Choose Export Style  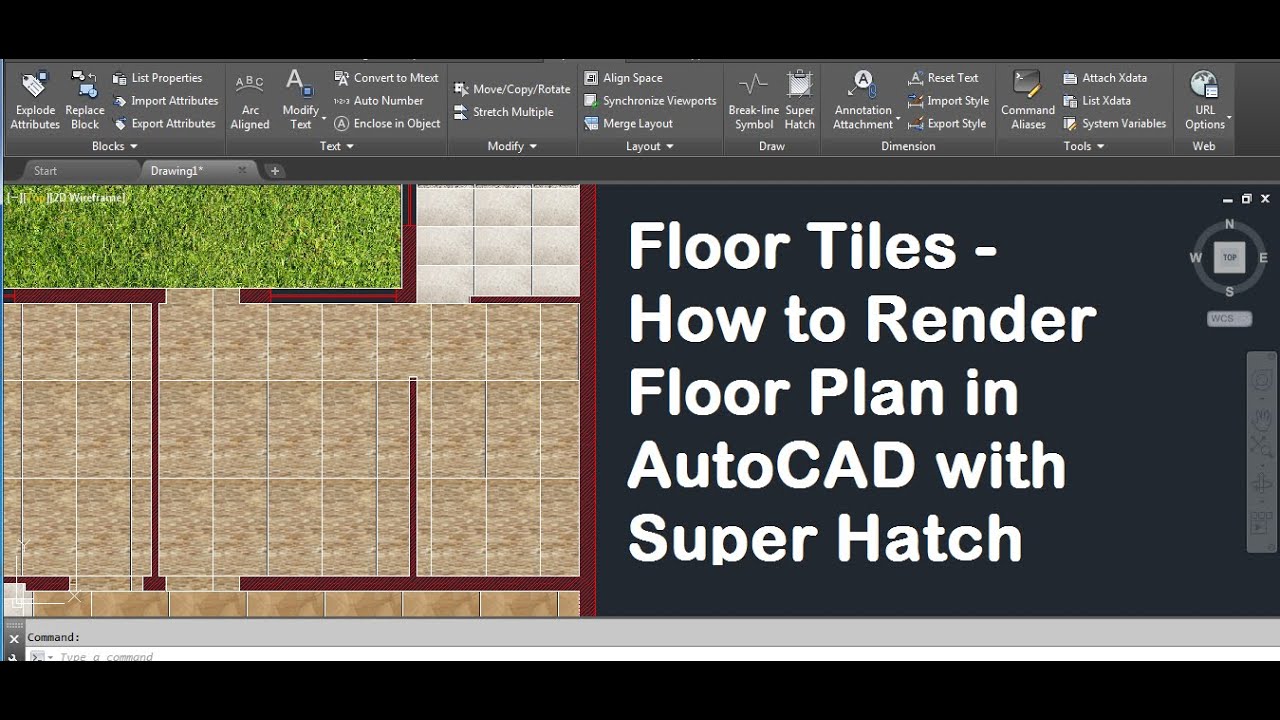tap(947, 124)
